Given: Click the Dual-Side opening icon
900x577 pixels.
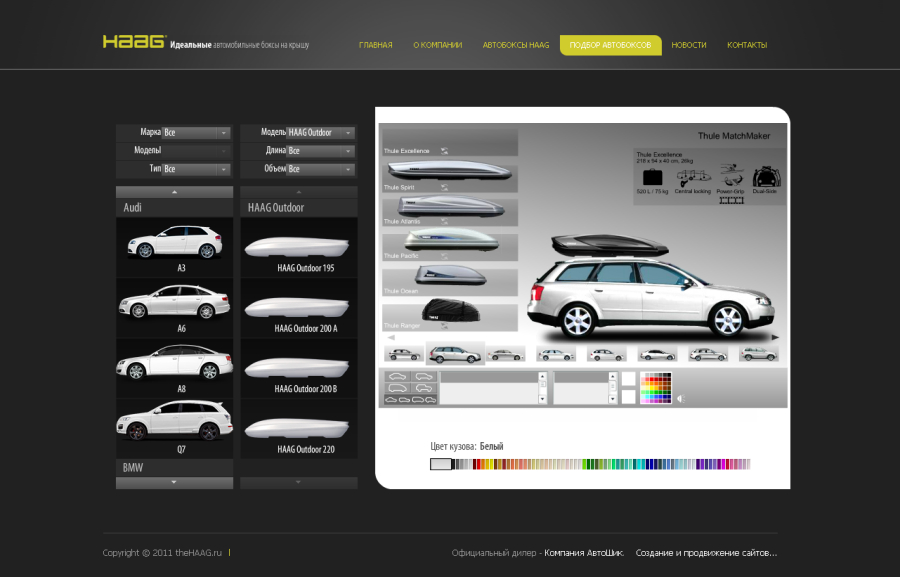Looking at the screenshot, I should tap(765, 177).
